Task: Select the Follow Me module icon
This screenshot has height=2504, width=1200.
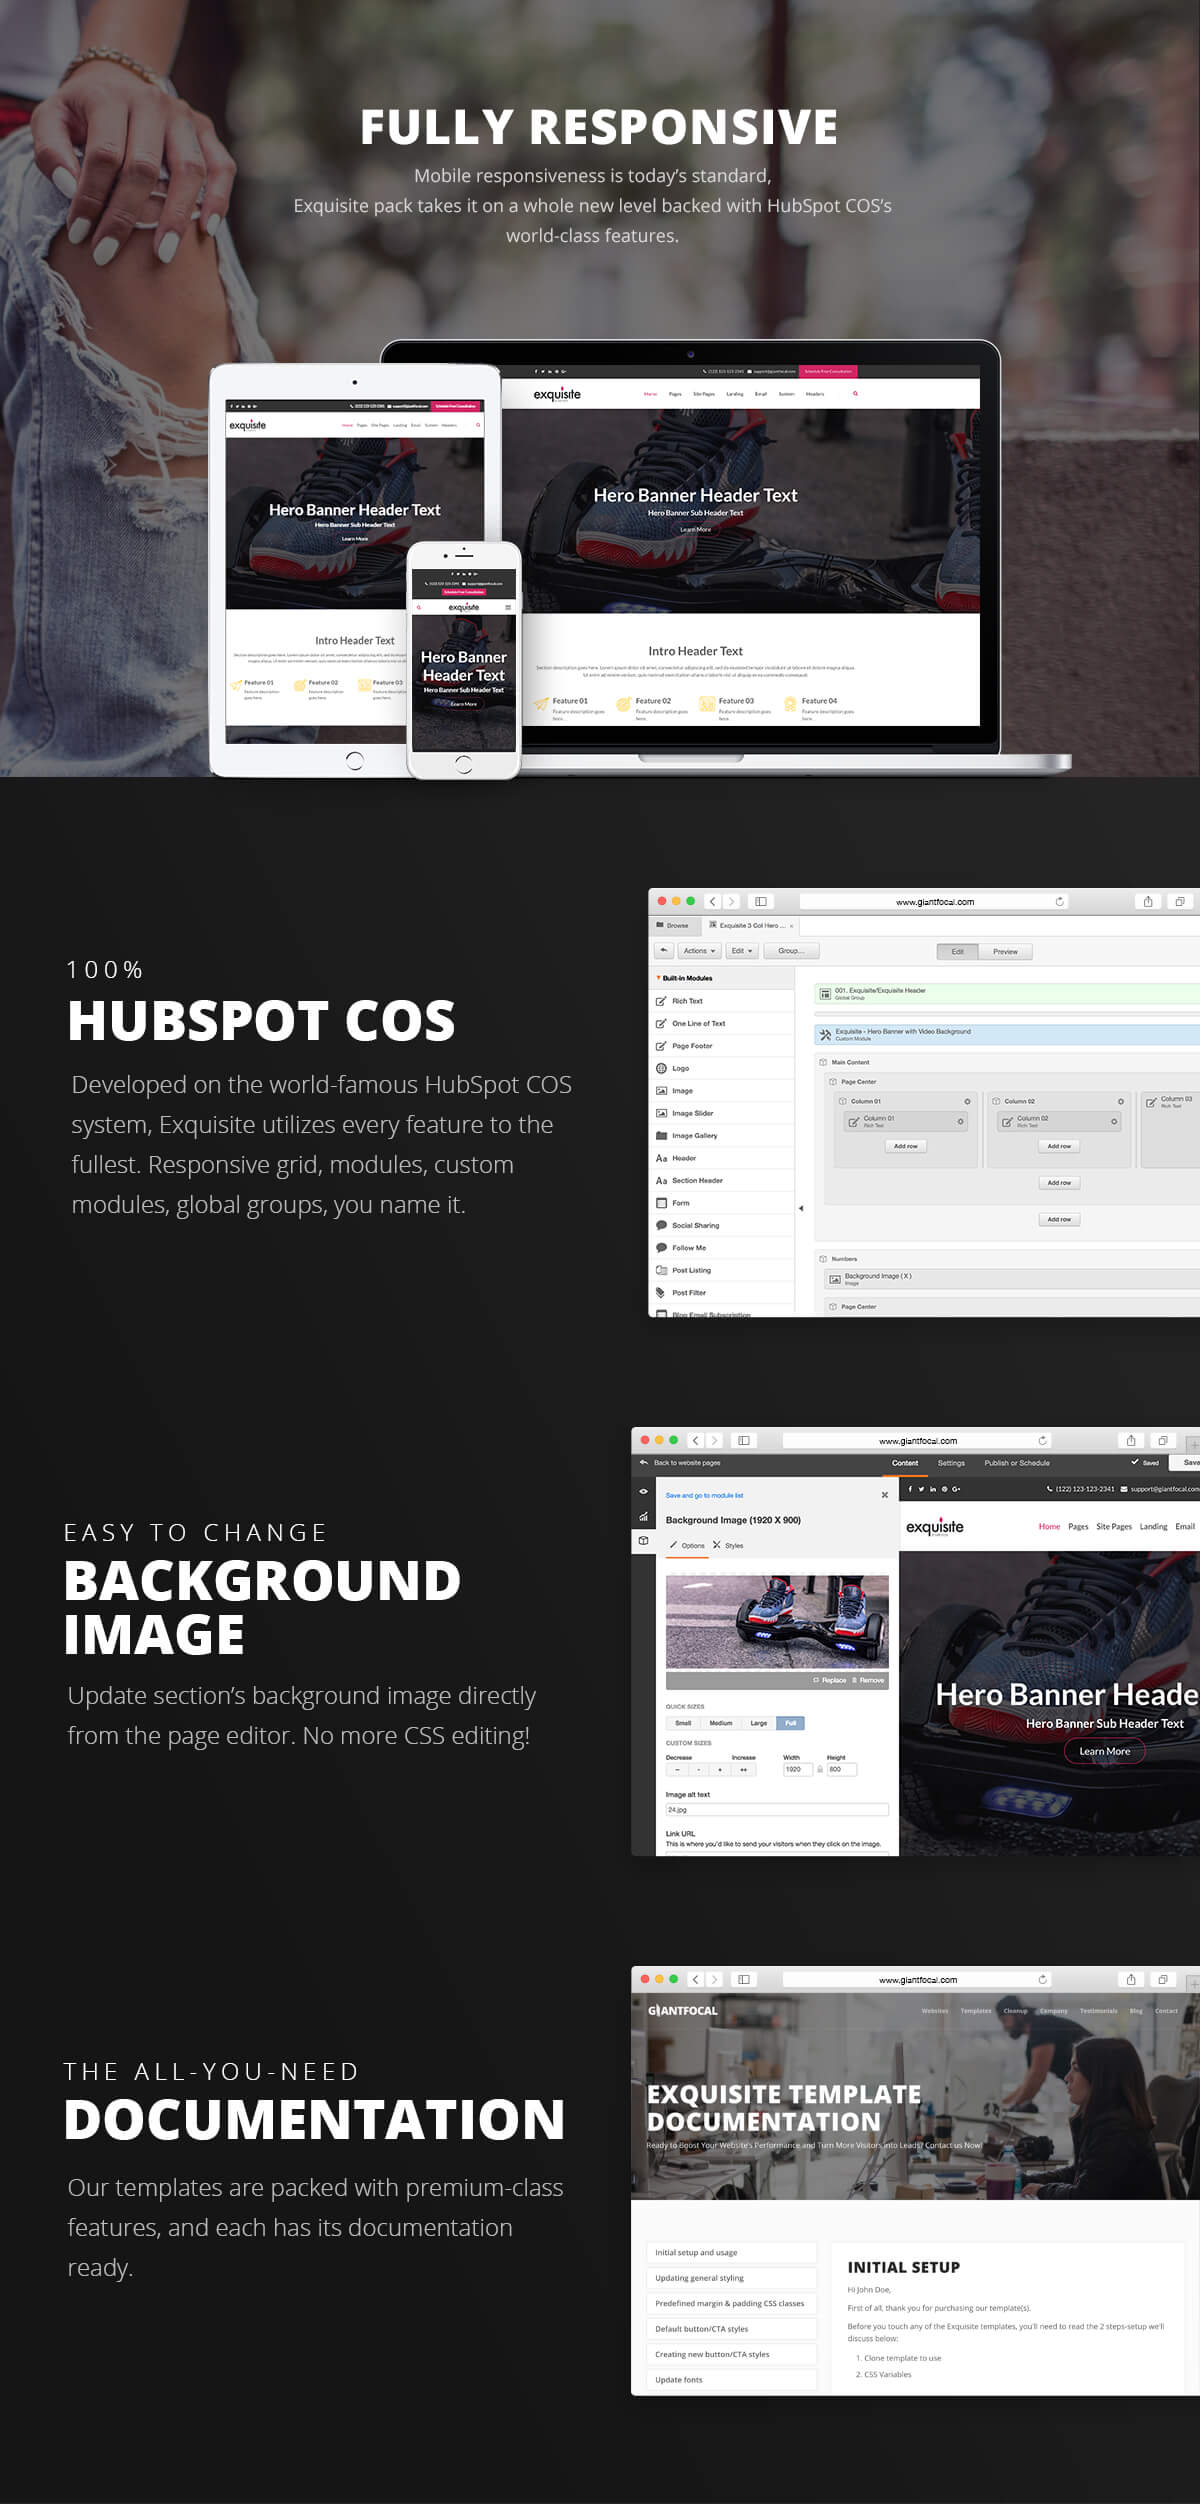Action: click(x=661, y=1248)
